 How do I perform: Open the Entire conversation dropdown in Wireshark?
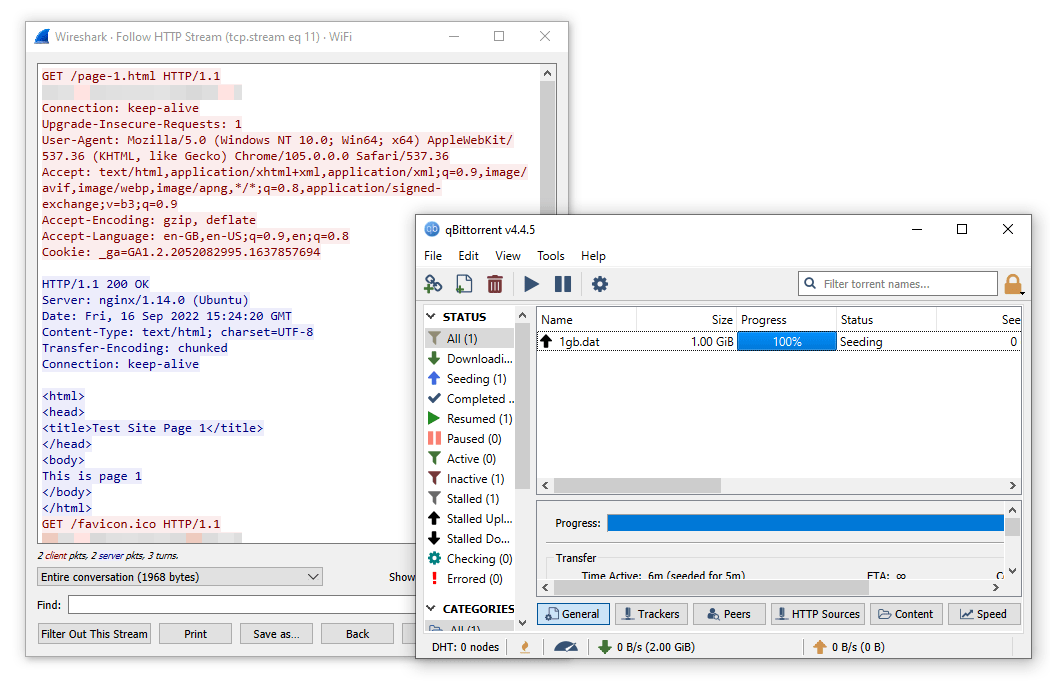pyautogui.click(x=179, y=577)
